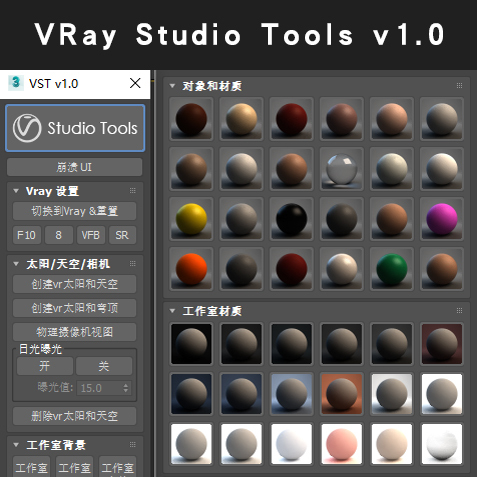Pick the pink sphere studio material

[x=342, y=444]
